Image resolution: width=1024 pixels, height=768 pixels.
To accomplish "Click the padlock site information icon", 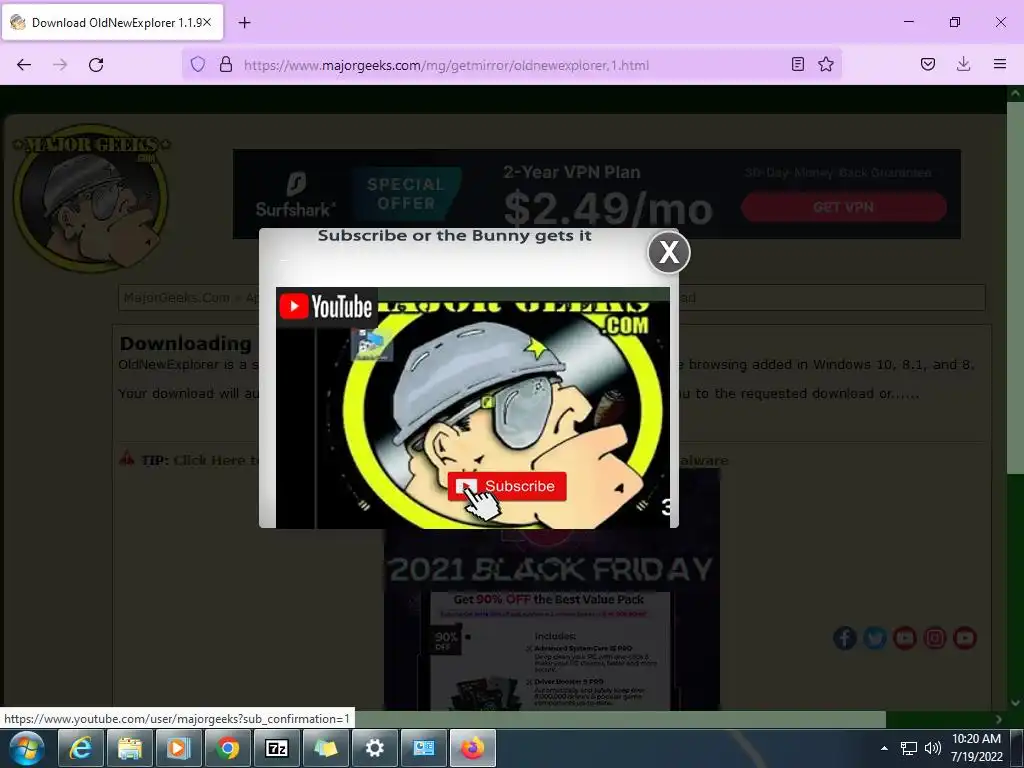I will tap(226, 64).
